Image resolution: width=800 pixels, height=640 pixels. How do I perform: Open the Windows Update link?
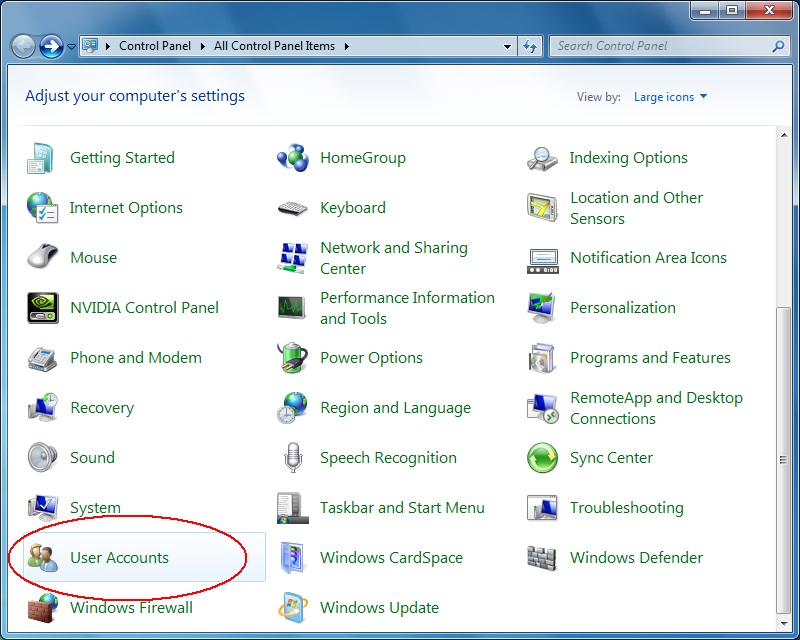[380, 607]
